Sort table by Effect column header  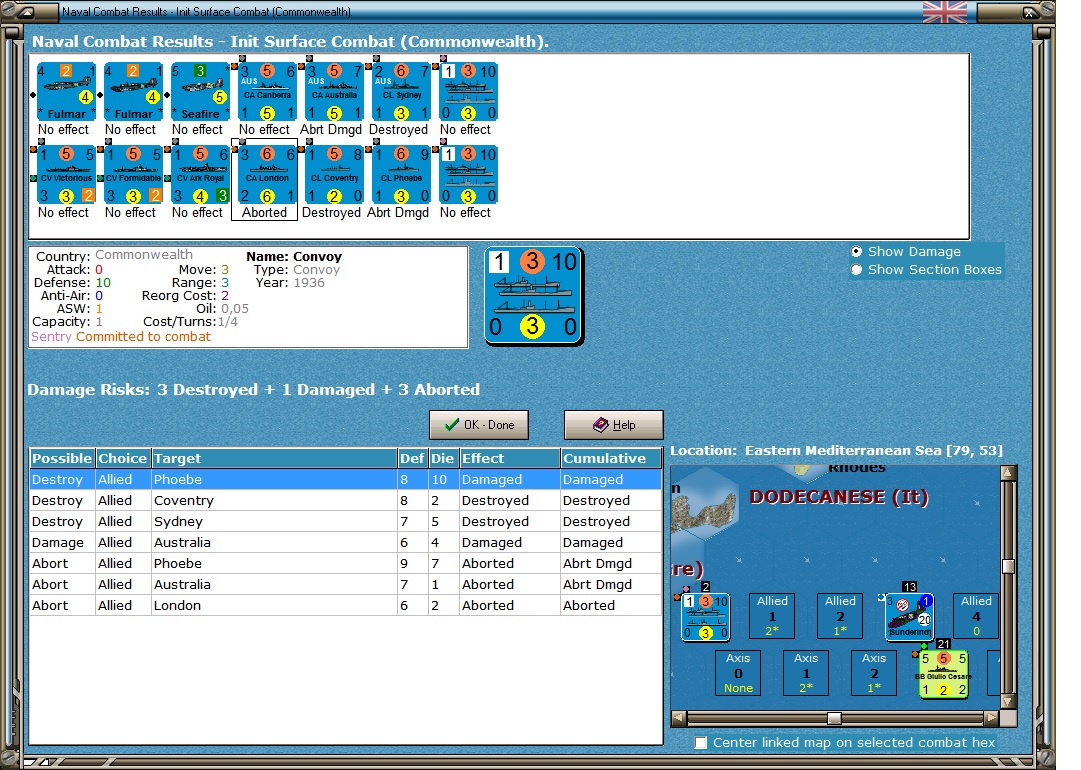pyautogui.click(x=509, y=458)
